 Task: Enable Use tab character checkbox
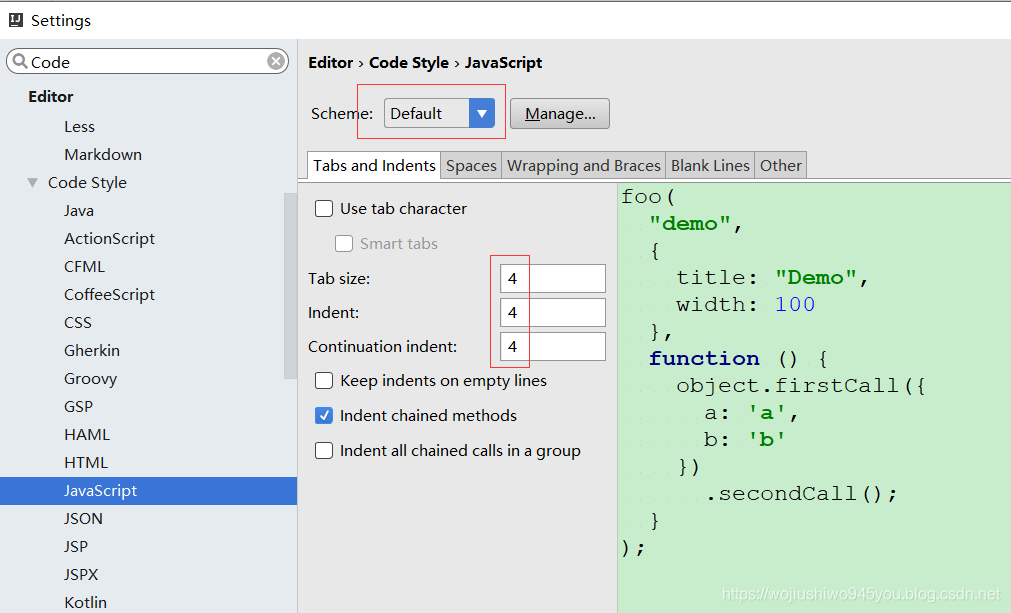tap(324, 209)
